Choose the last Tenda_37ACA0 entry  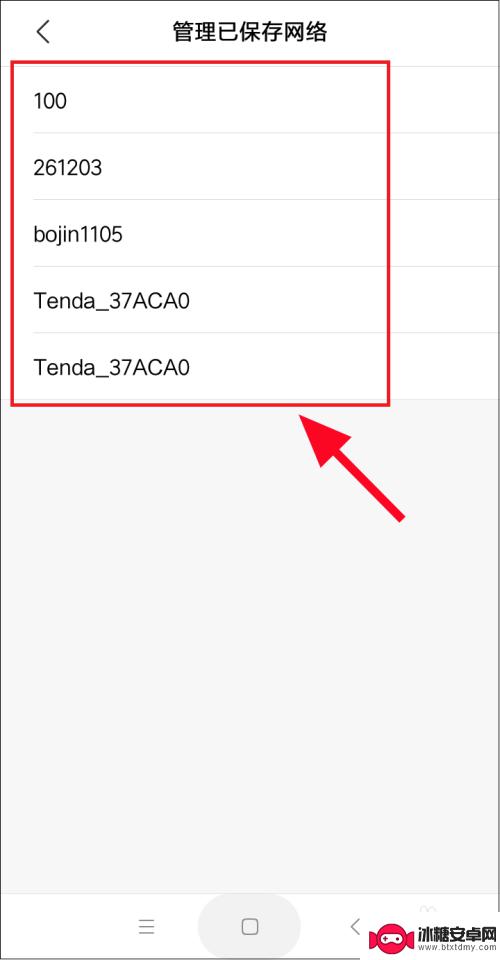tap(250, 367)
